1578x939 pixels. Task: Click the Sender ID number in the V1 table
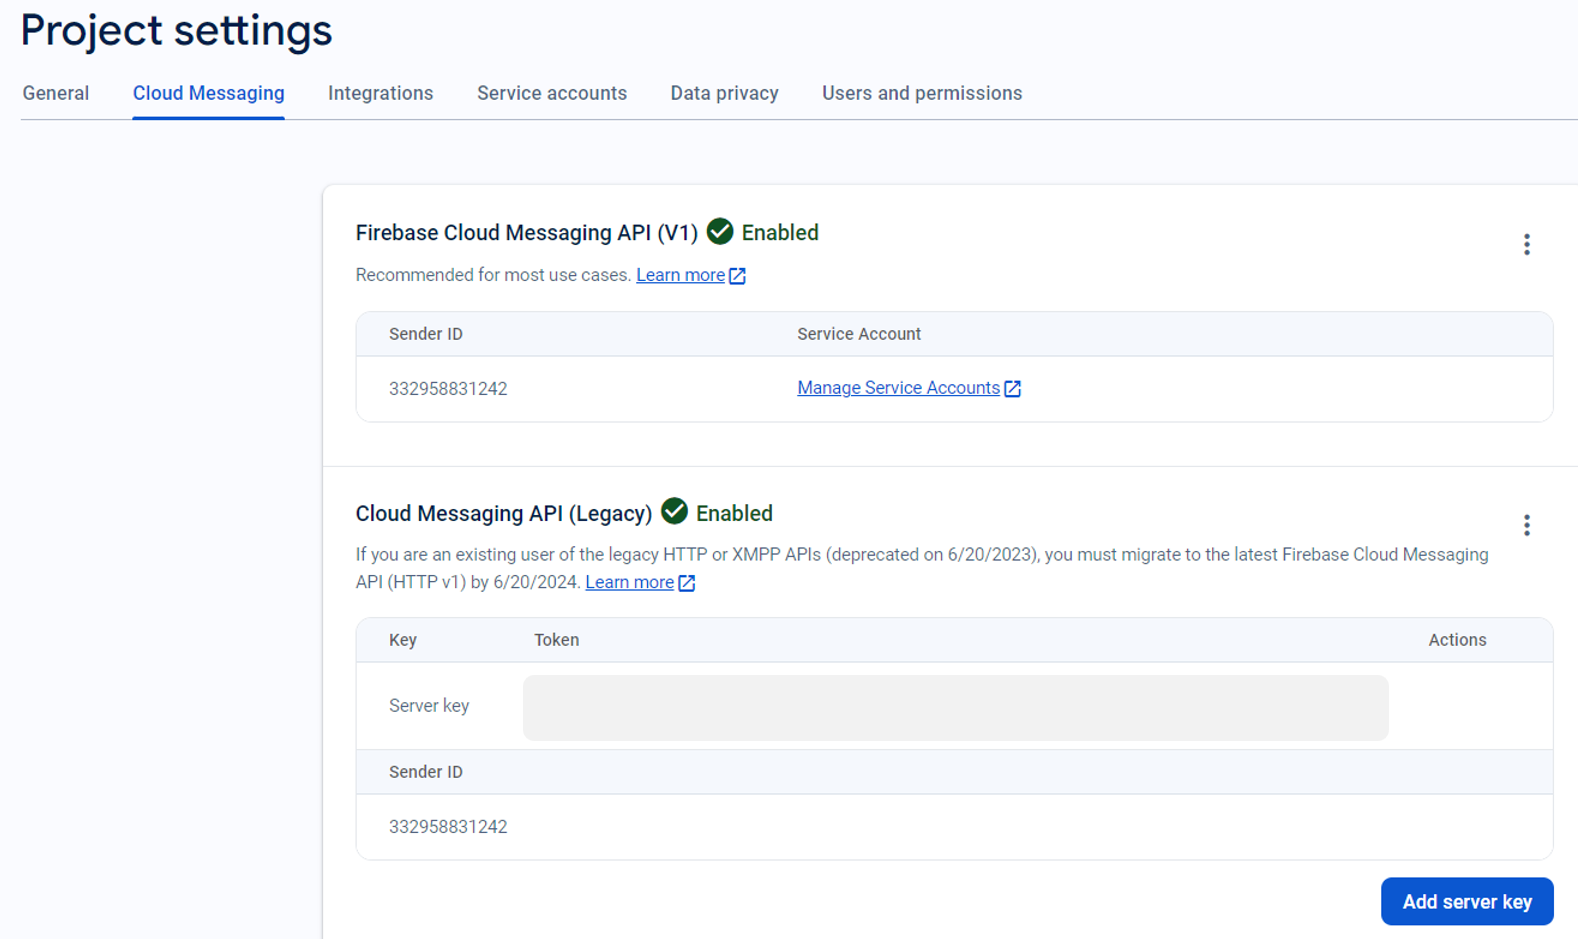[448, 389]
